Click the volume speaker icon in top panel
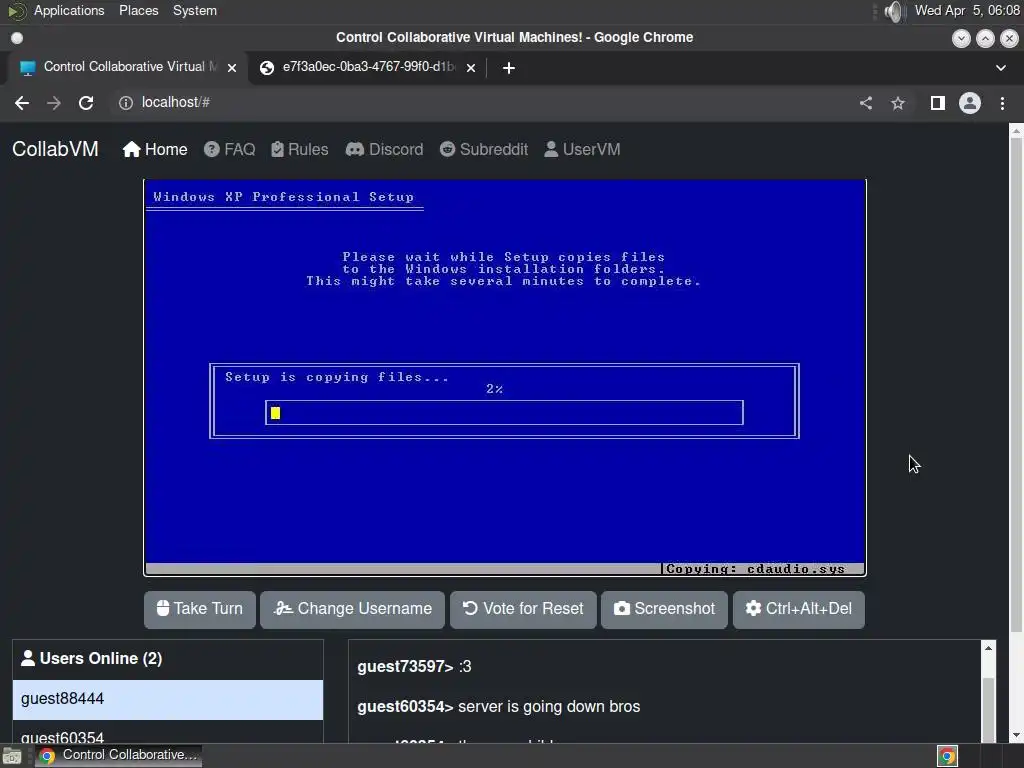Image resolution: width=1024 pixels, height=768 pixels. click(894, 11)
